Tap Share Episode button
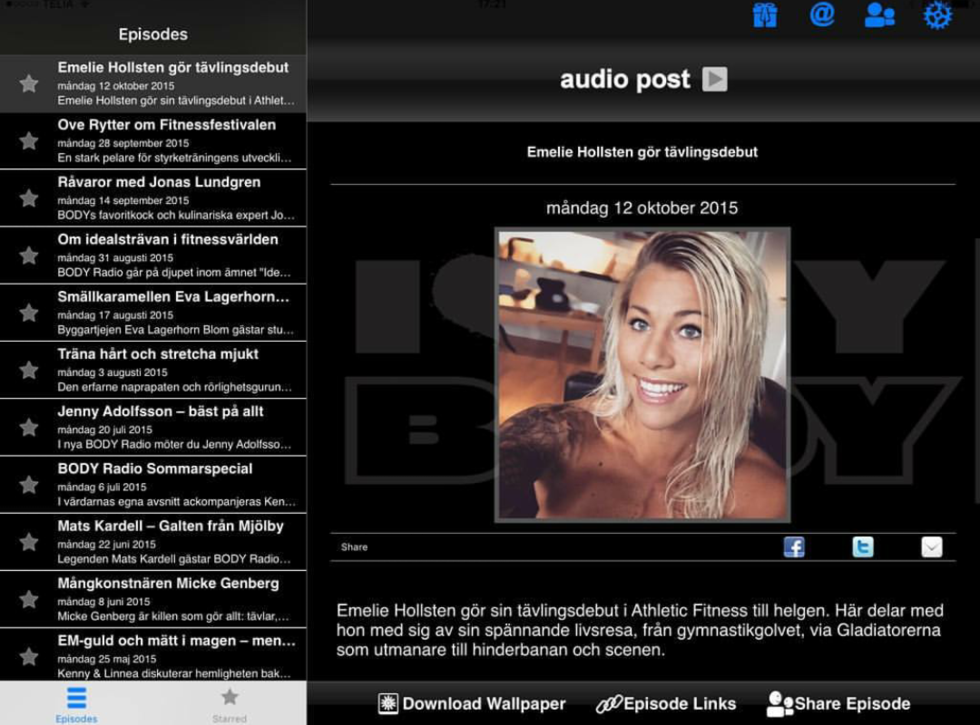Image resolution: width=980 pixels, height=725 pixels. tap(838, 704)
